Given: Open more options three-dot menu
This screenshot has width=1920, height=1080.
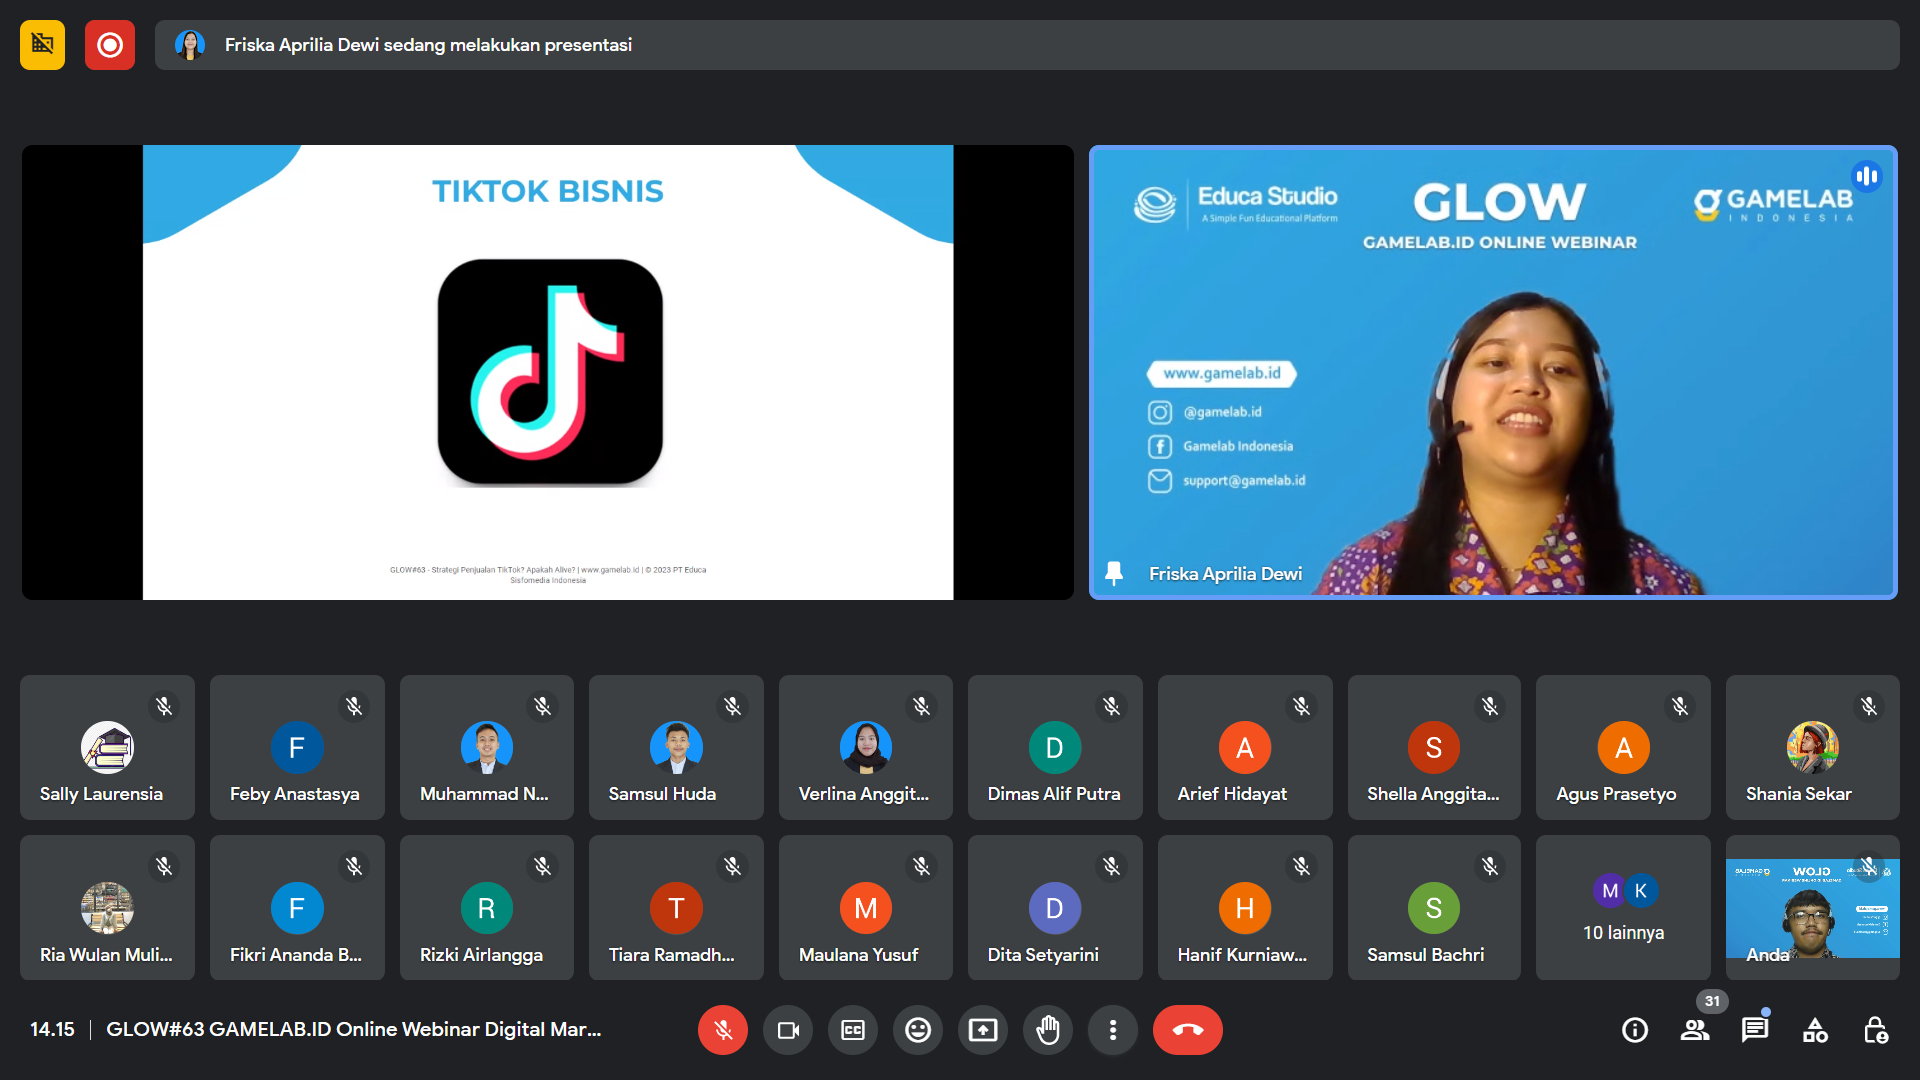Looking at the screenshot, I should 1113,1030.
